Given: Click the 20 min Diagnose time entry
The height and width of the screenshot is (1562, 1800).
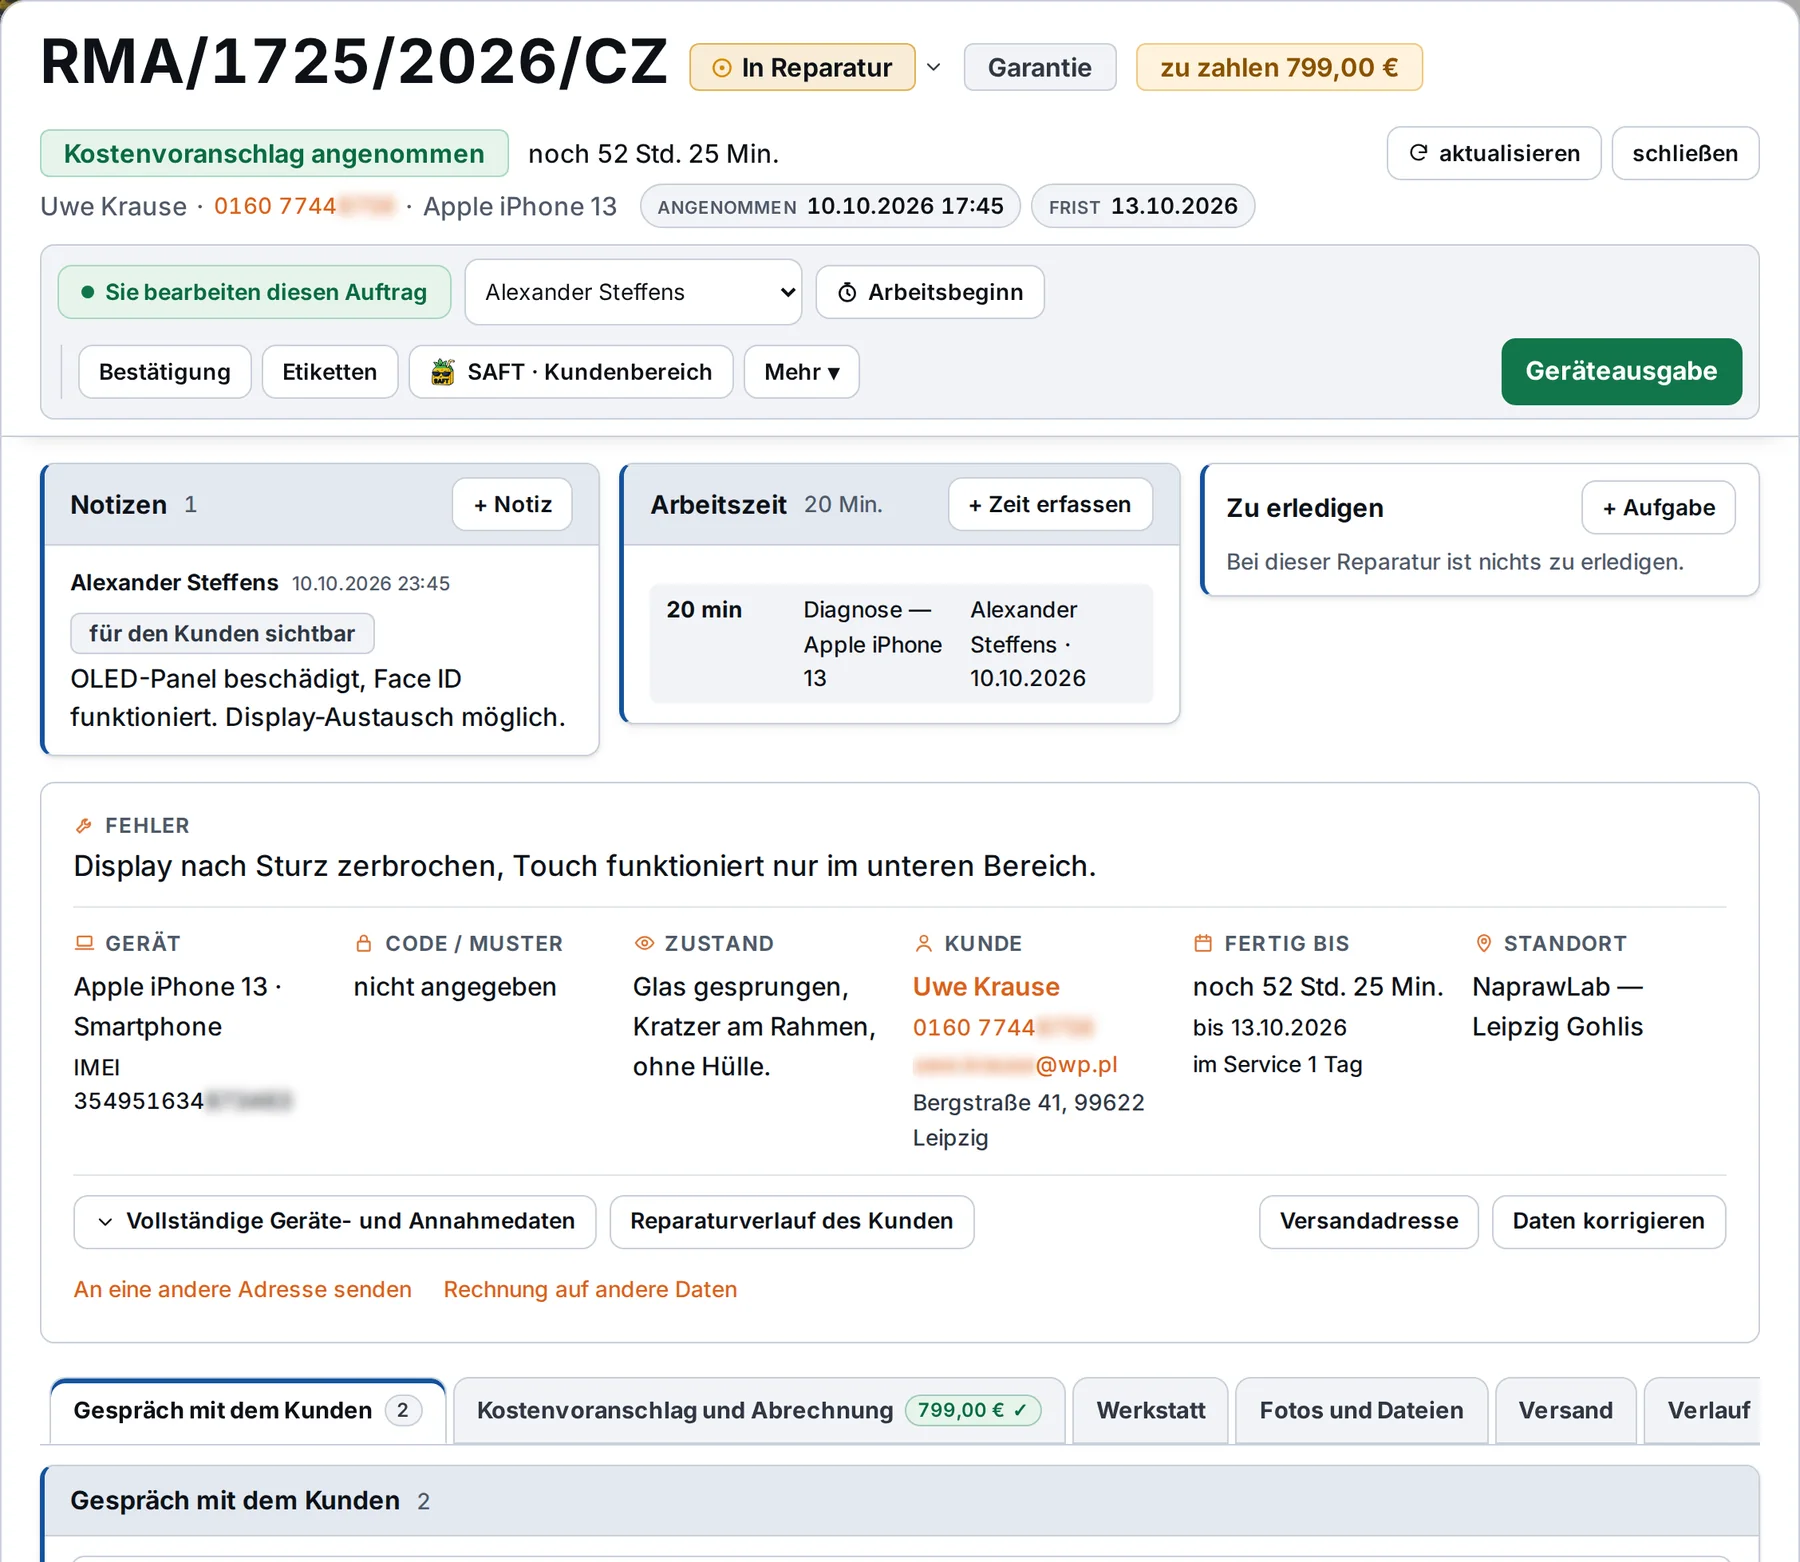Looking at the screenshot, I should pos(901,643).
